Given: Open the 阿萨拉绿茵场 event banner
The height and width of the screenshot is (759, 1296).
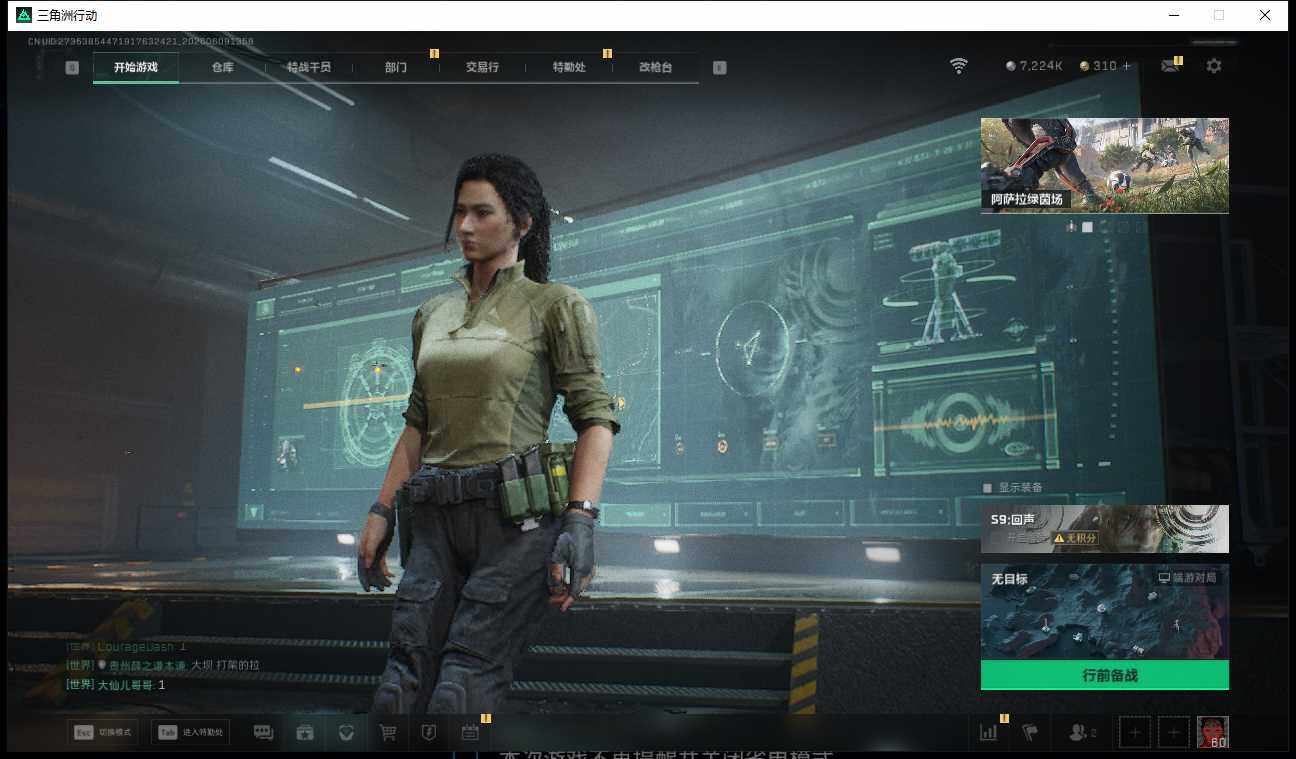Looking at the screenshot, I should pyautogui.click(x=1105, y=165).
